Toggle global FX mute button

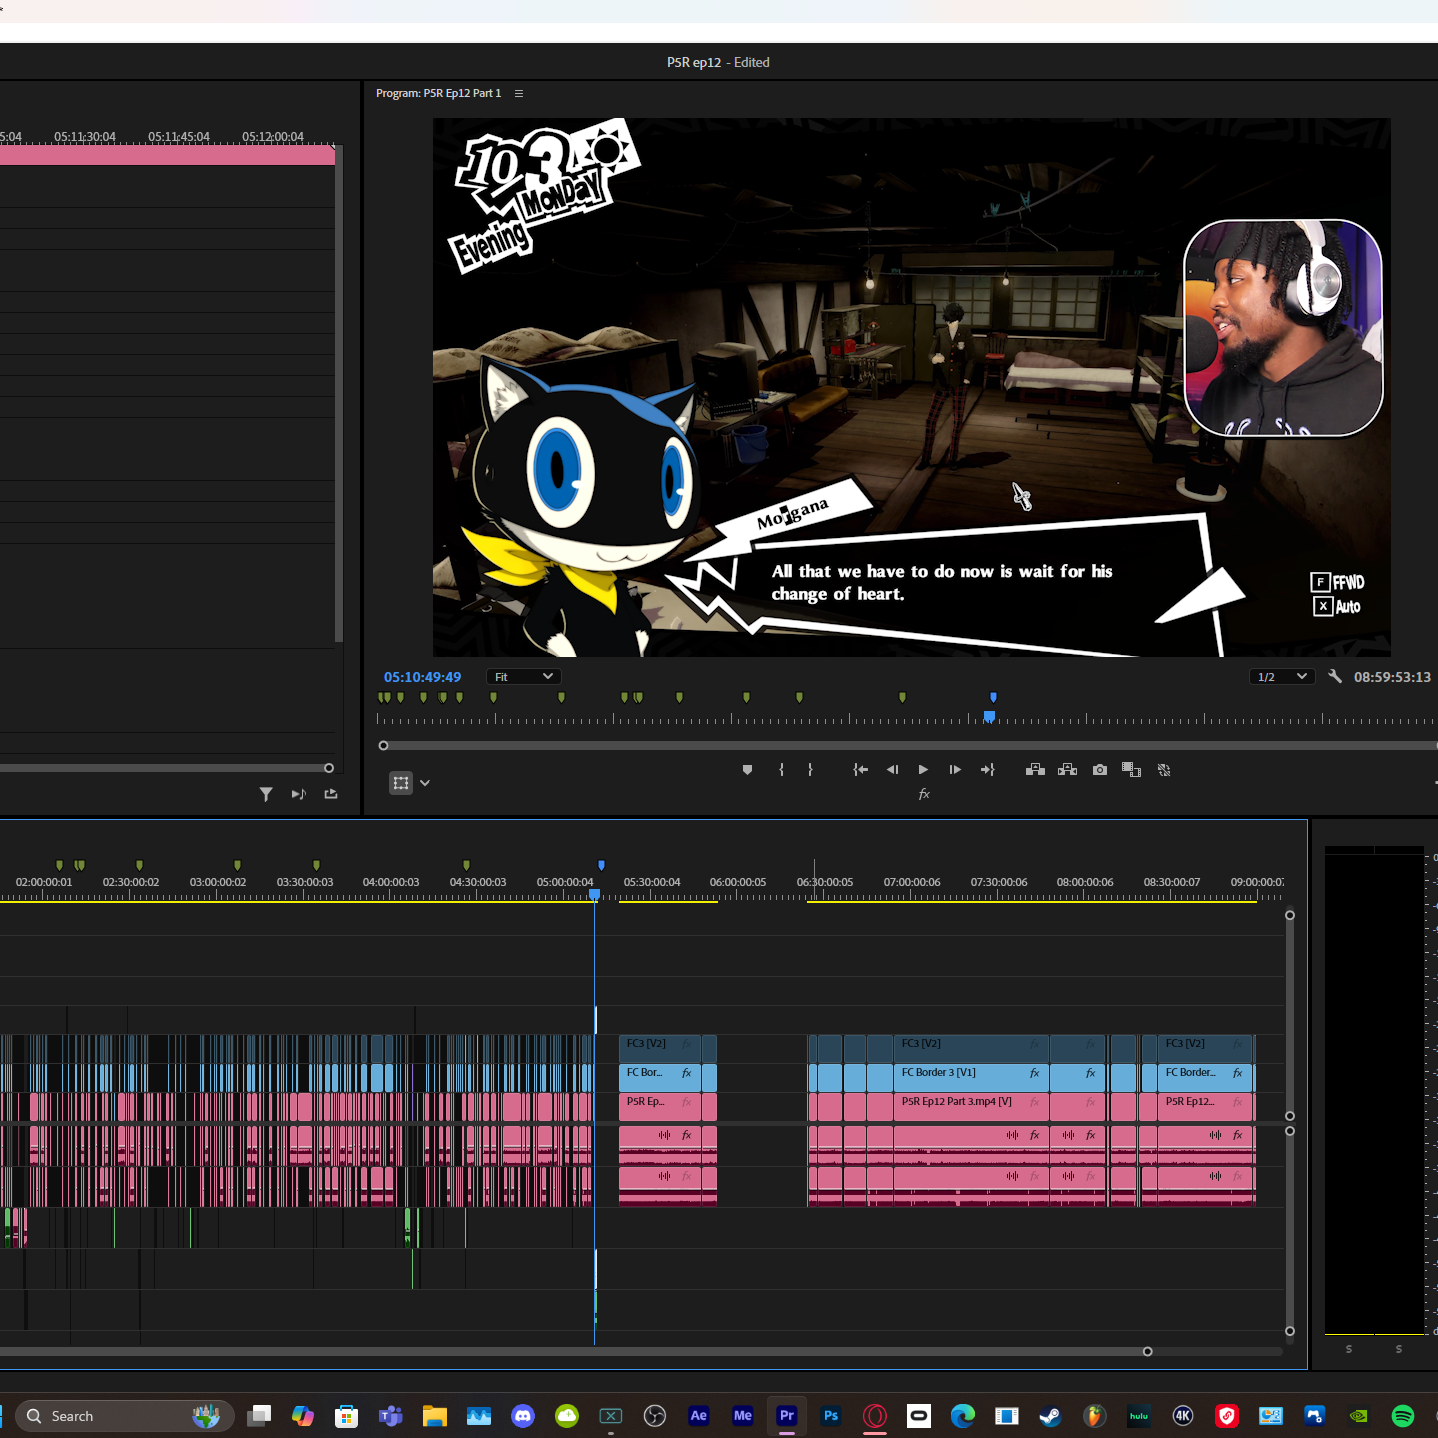click(924, 794)
